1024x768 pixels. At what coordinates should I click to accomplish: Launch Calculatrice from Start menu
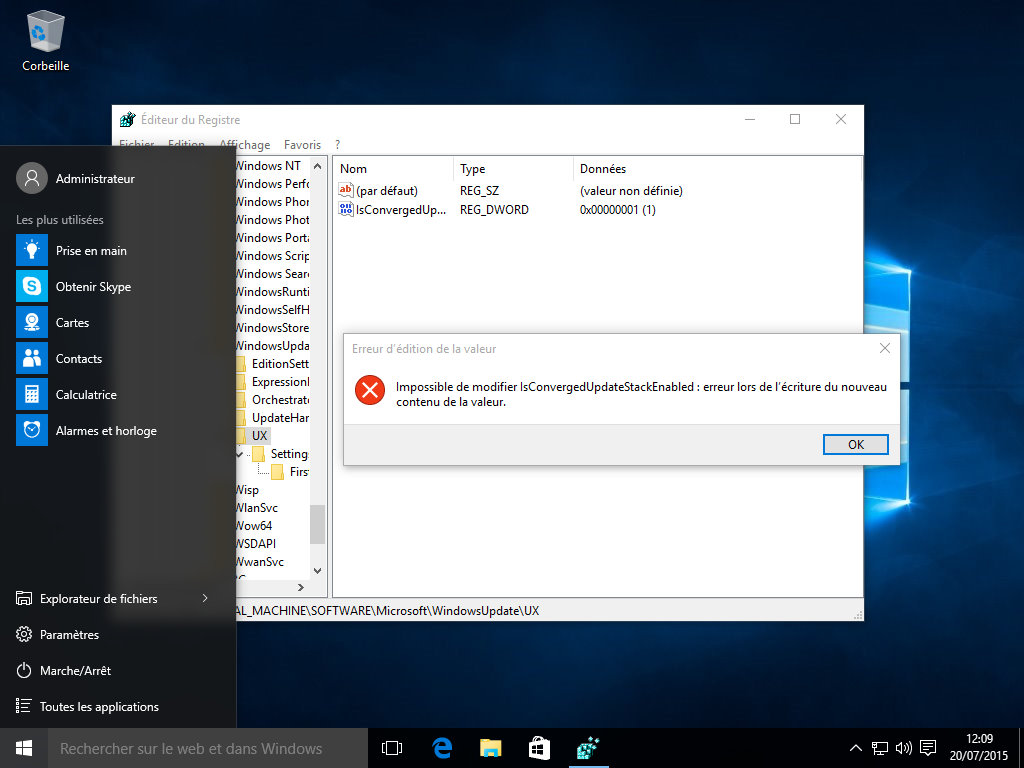(86, 395)
